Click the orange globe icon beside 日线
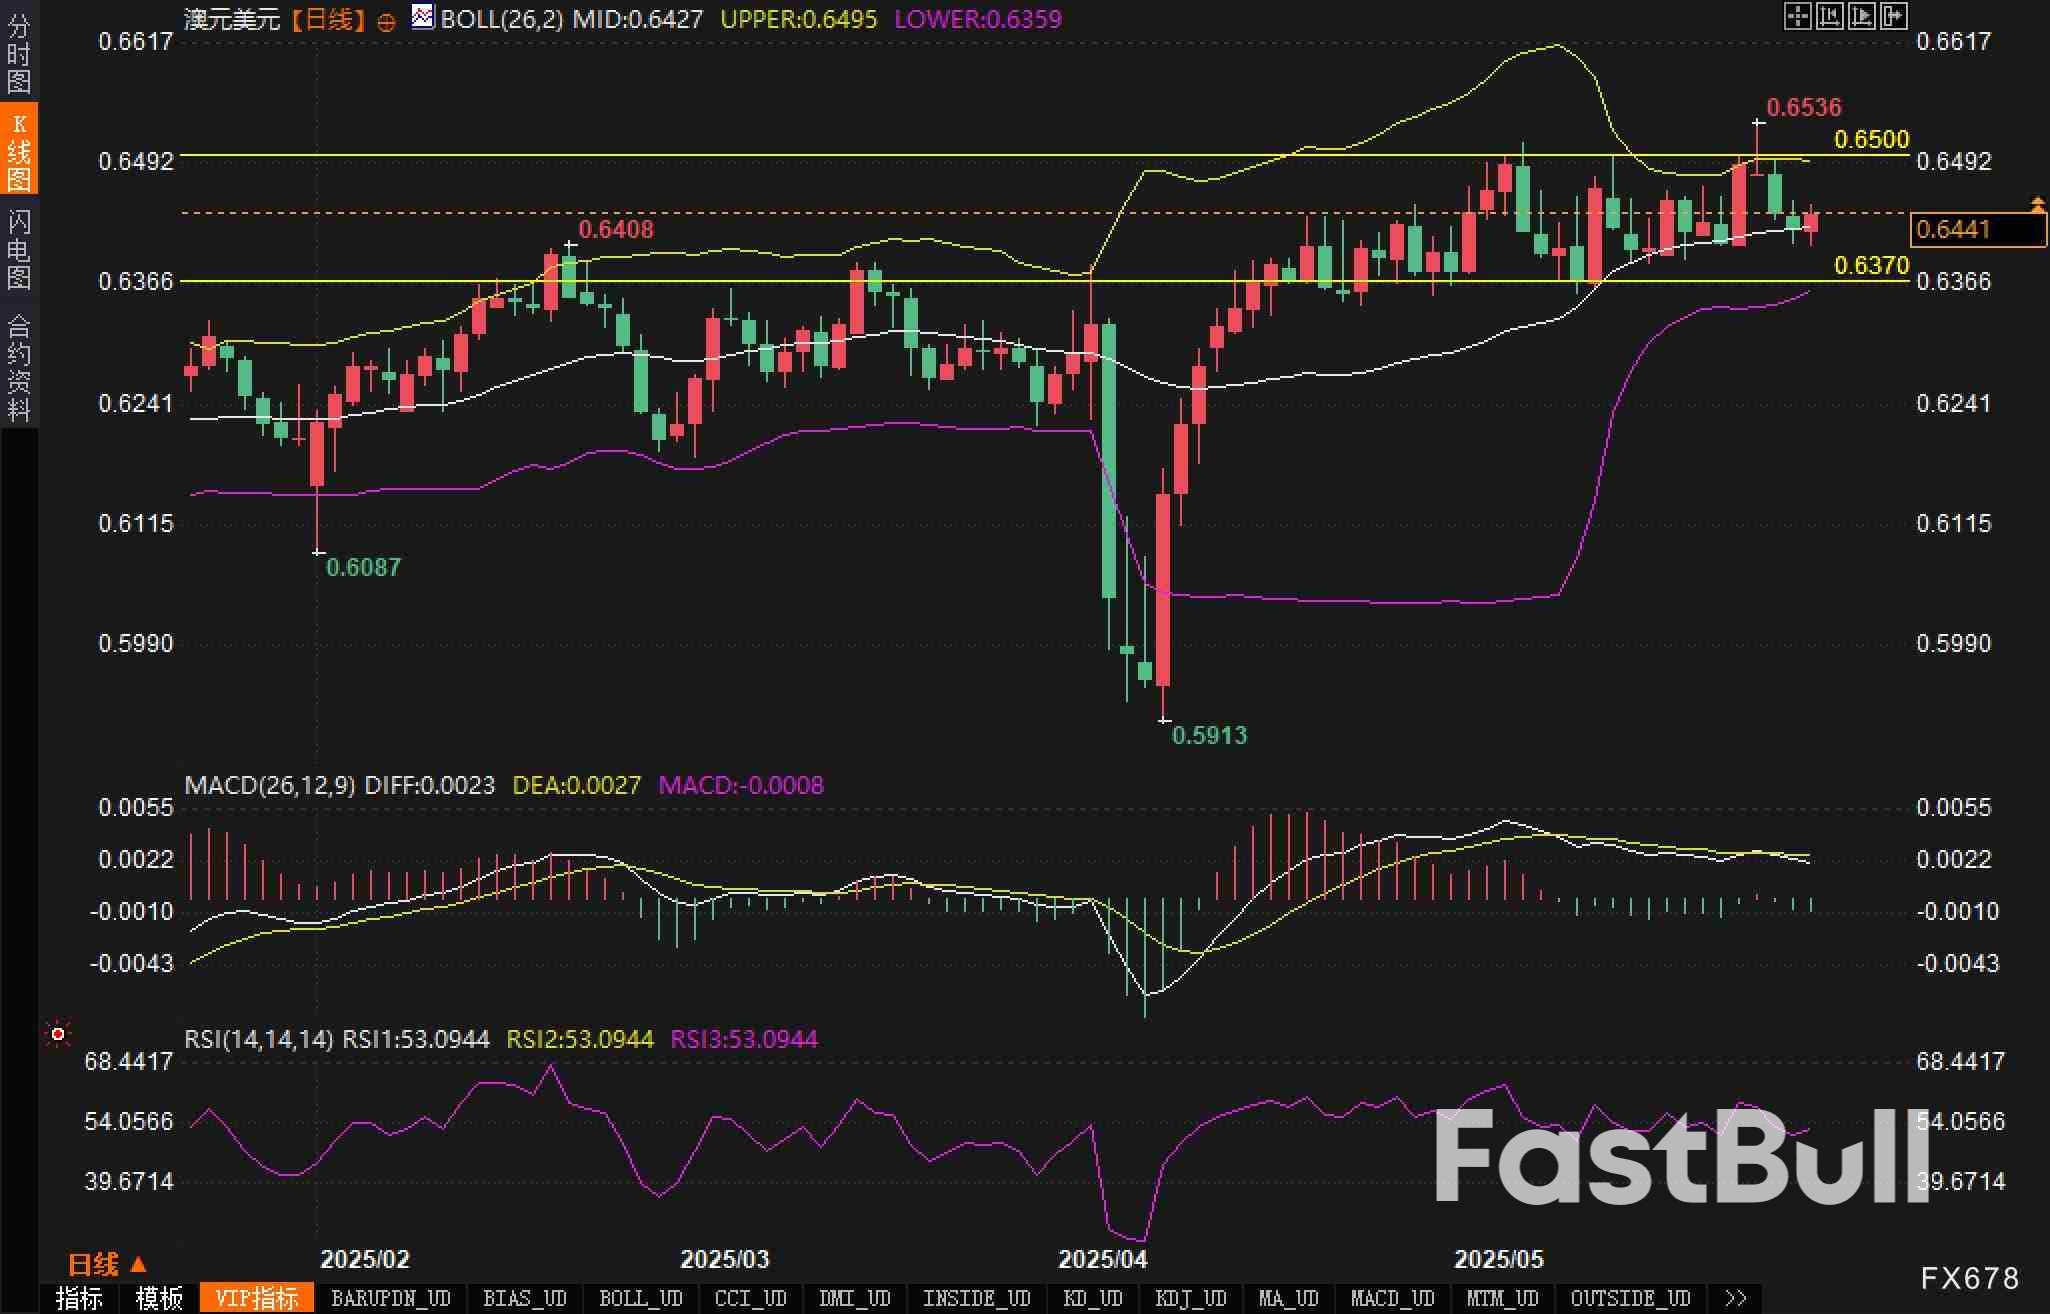Screen dimensions: 2050x1314 tap(387, 22)
